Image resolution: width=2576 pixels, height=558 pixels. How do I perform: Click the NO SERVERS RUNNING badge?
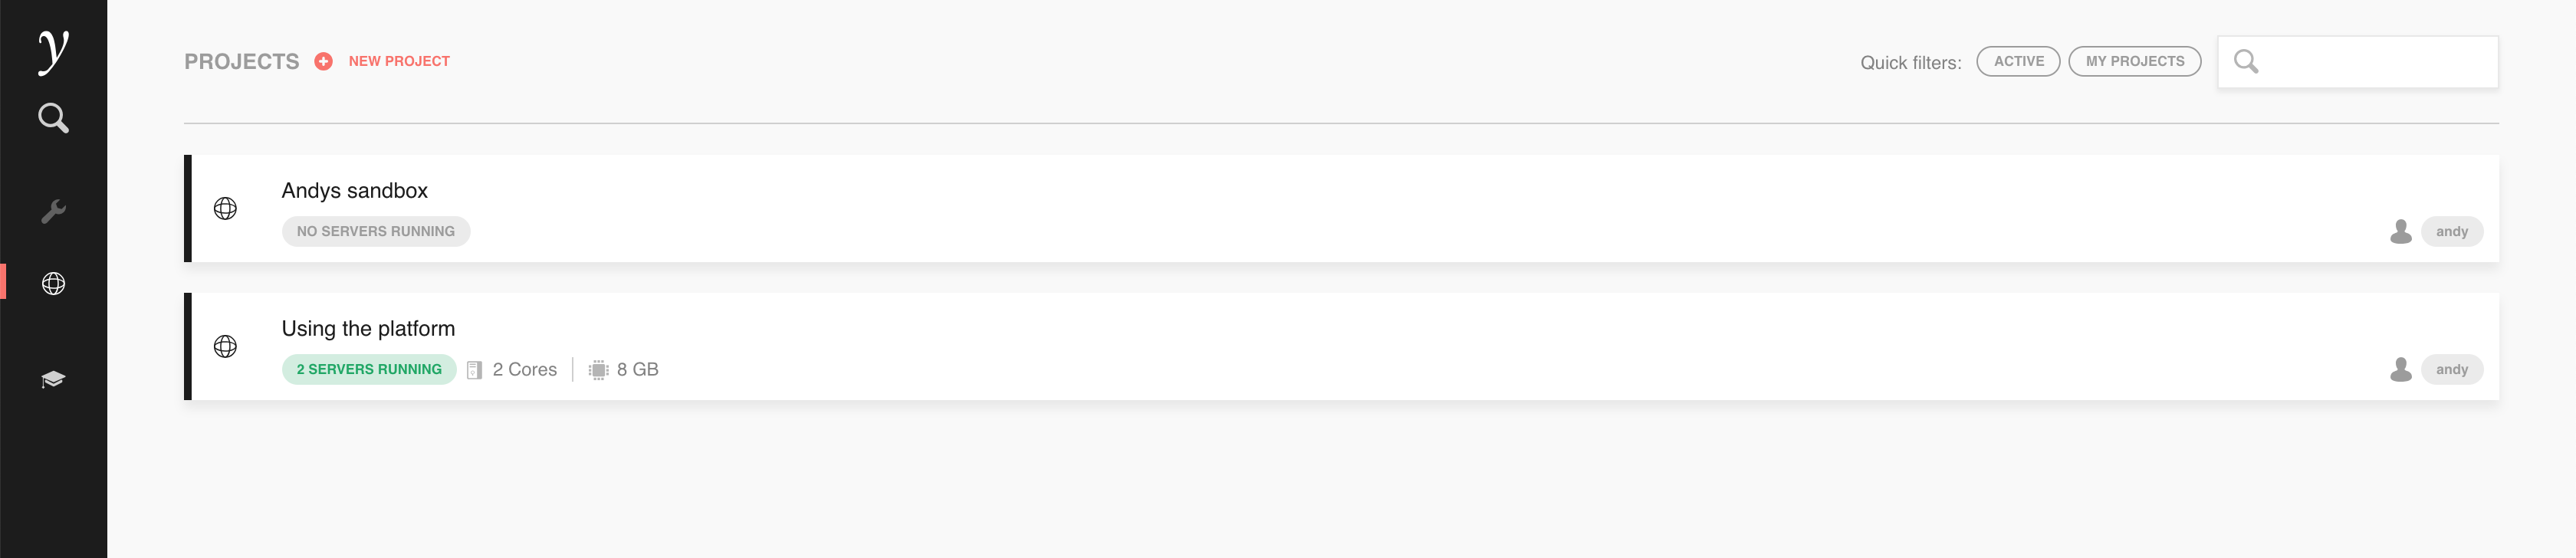(376, 232)
